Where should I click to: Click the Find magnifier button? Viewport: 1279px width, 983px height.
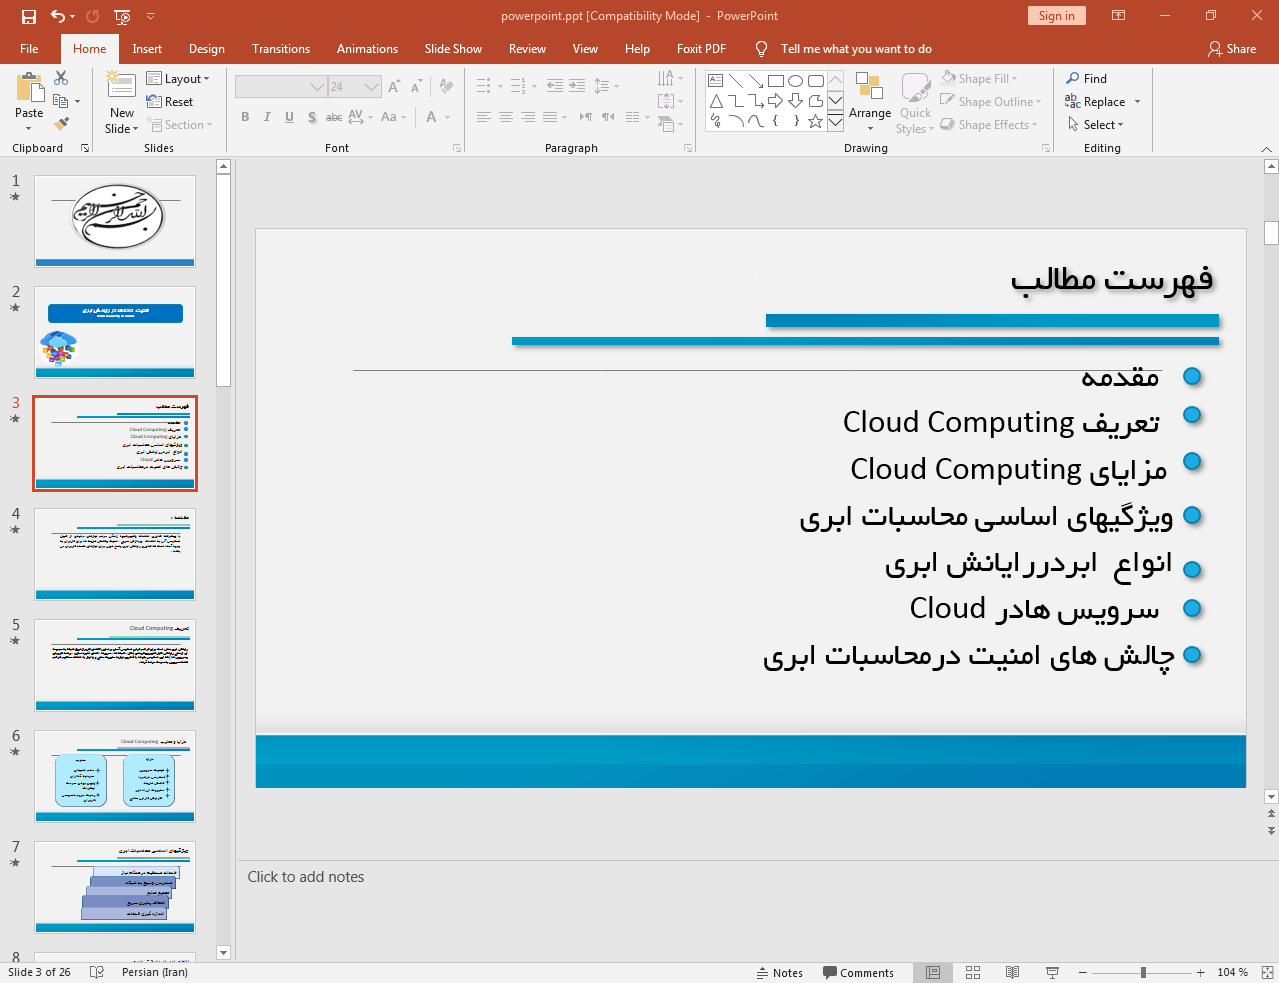pyautogui.click(x=1087, y=78)
